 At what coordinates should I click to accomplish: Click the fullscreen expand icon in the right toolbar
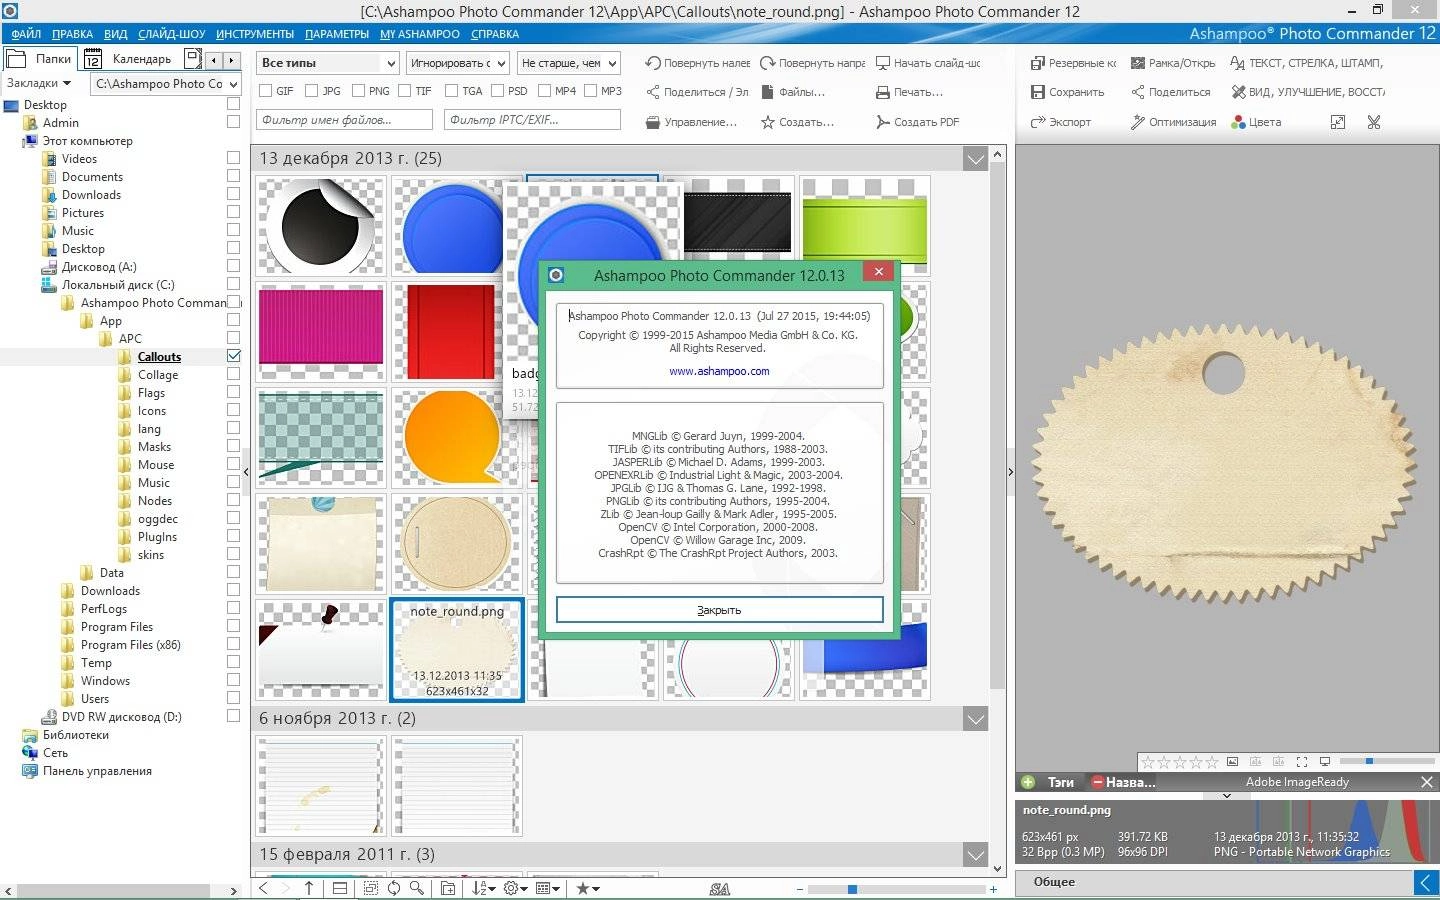click(1338, 122)
